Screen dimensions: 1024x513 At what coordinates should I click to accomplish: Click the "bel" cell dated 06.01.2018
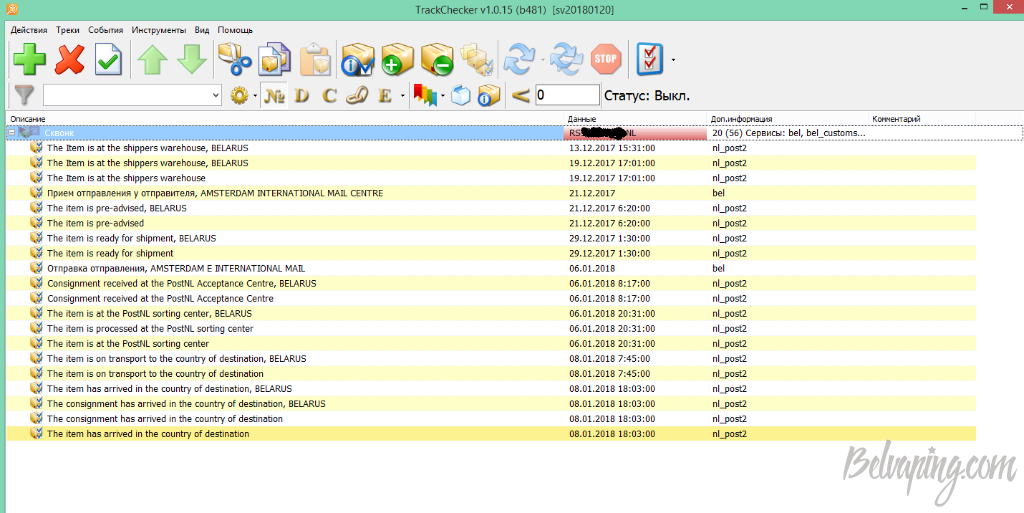(x=718, y=268)
